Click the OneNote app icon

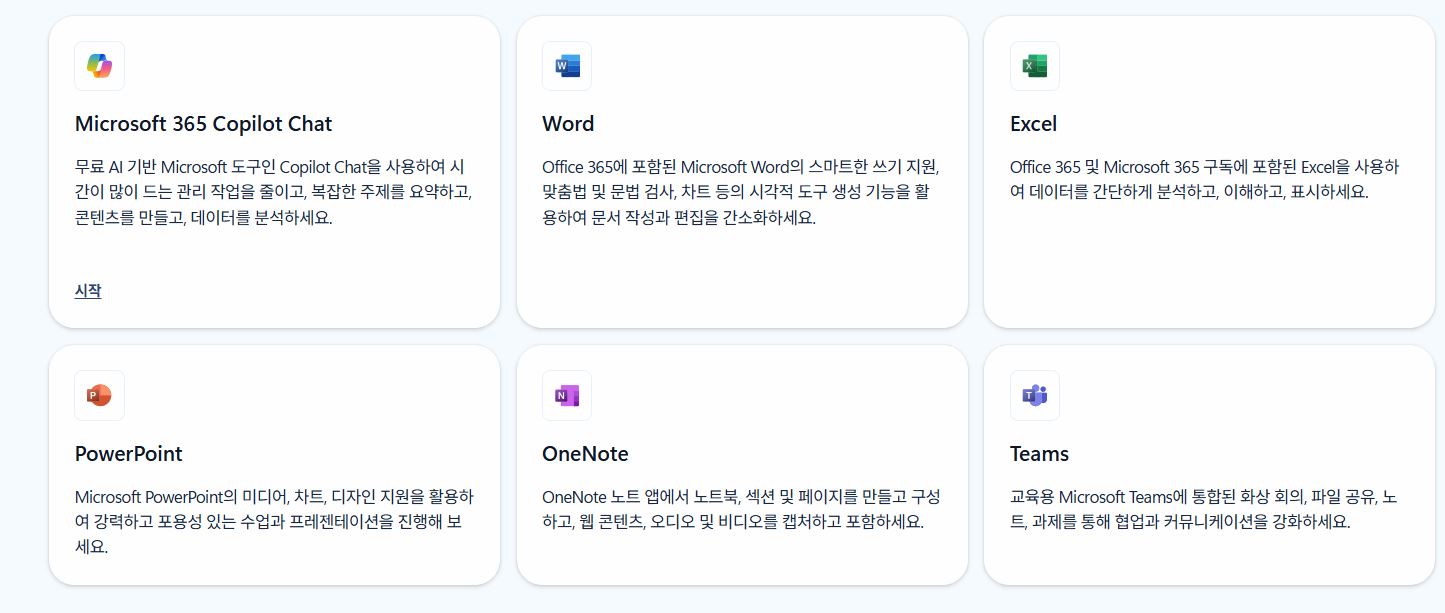coord(567,395)
